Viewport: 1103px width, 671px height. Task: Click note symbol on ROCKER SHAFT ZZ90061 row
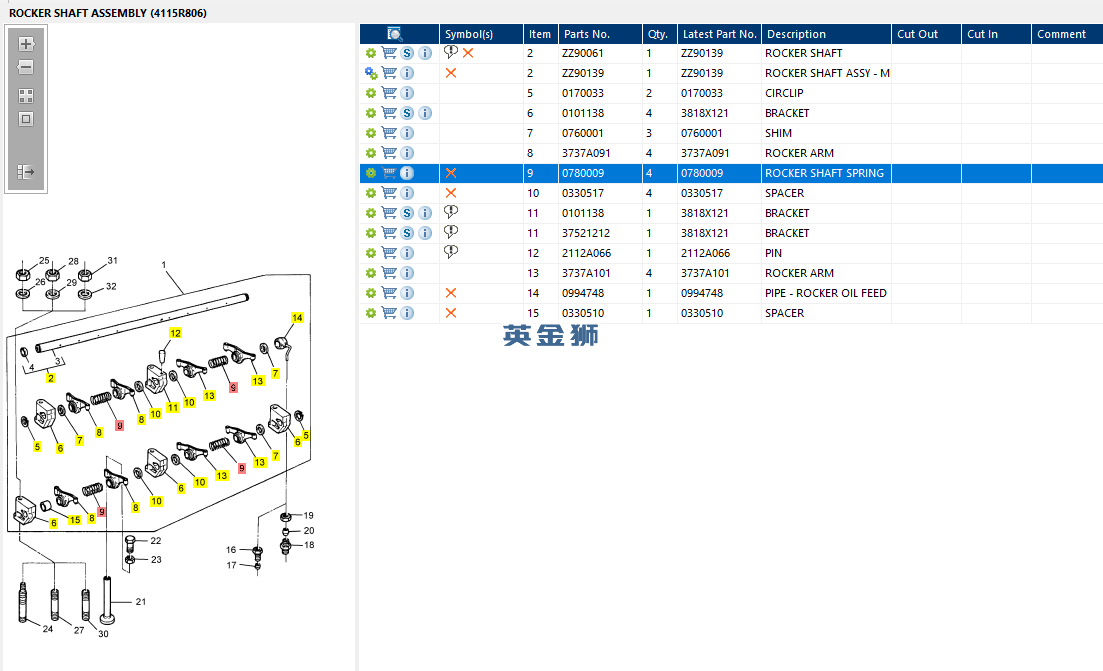click(451, 52)
